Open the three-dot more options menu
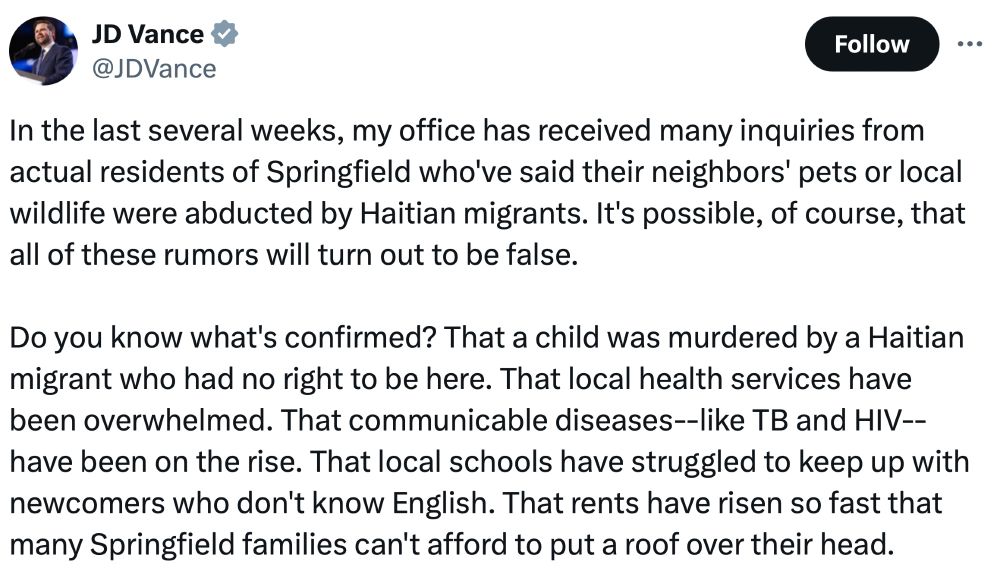Image resolution: width=1000 pixels, height=571 pixels. pyautogui.click(x=970, y=44)
